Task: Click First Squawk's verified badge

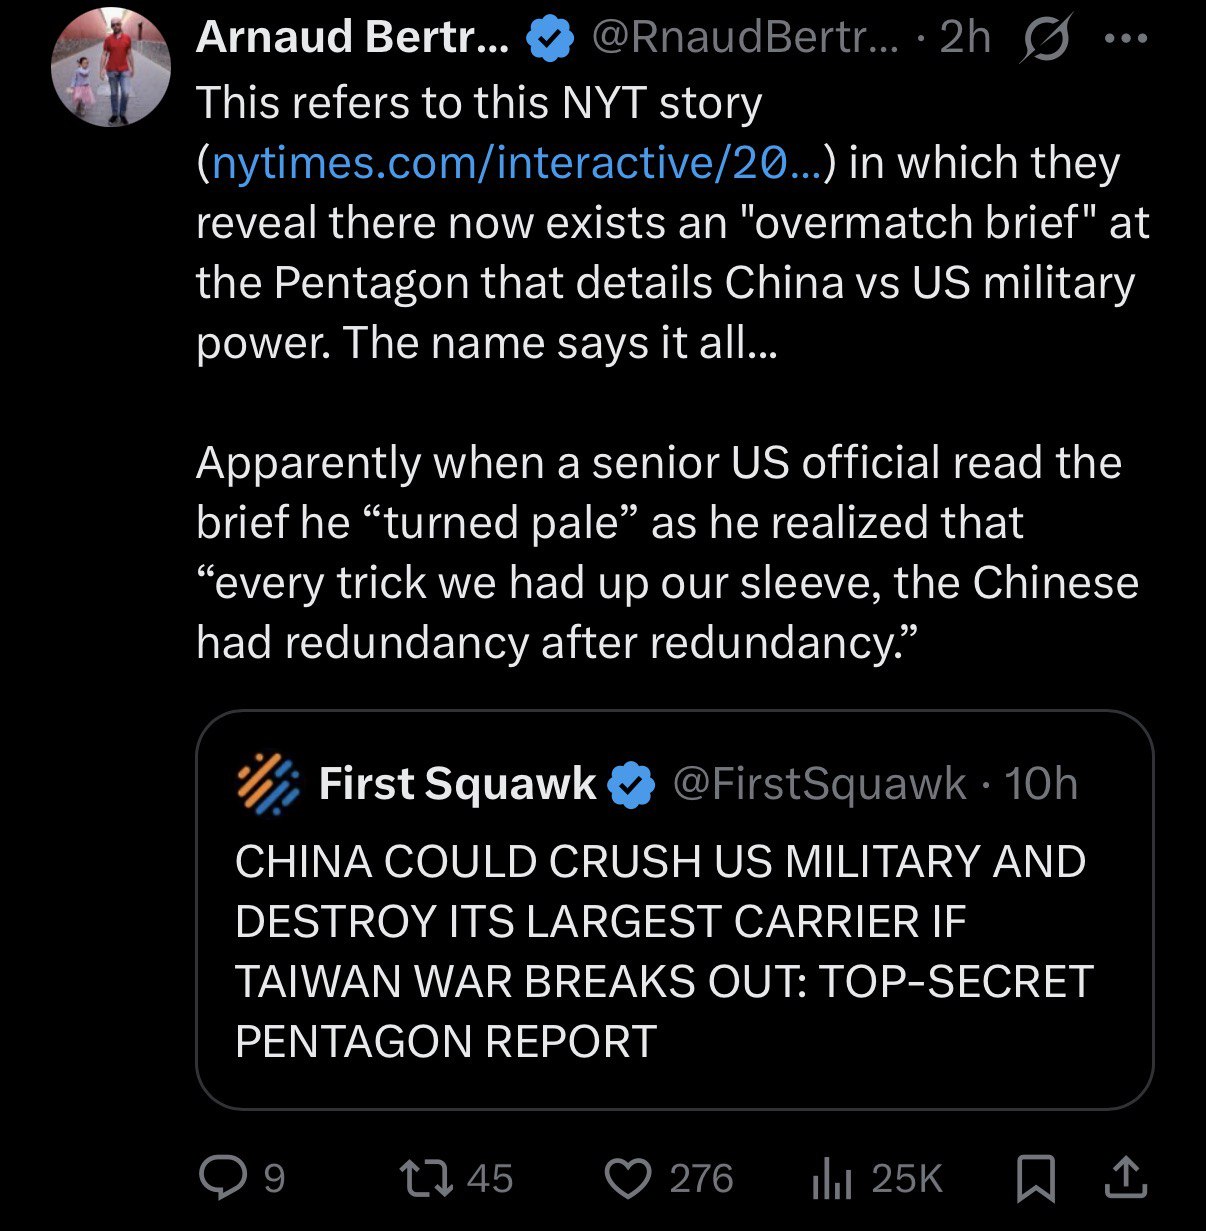Action: [631, 784]
